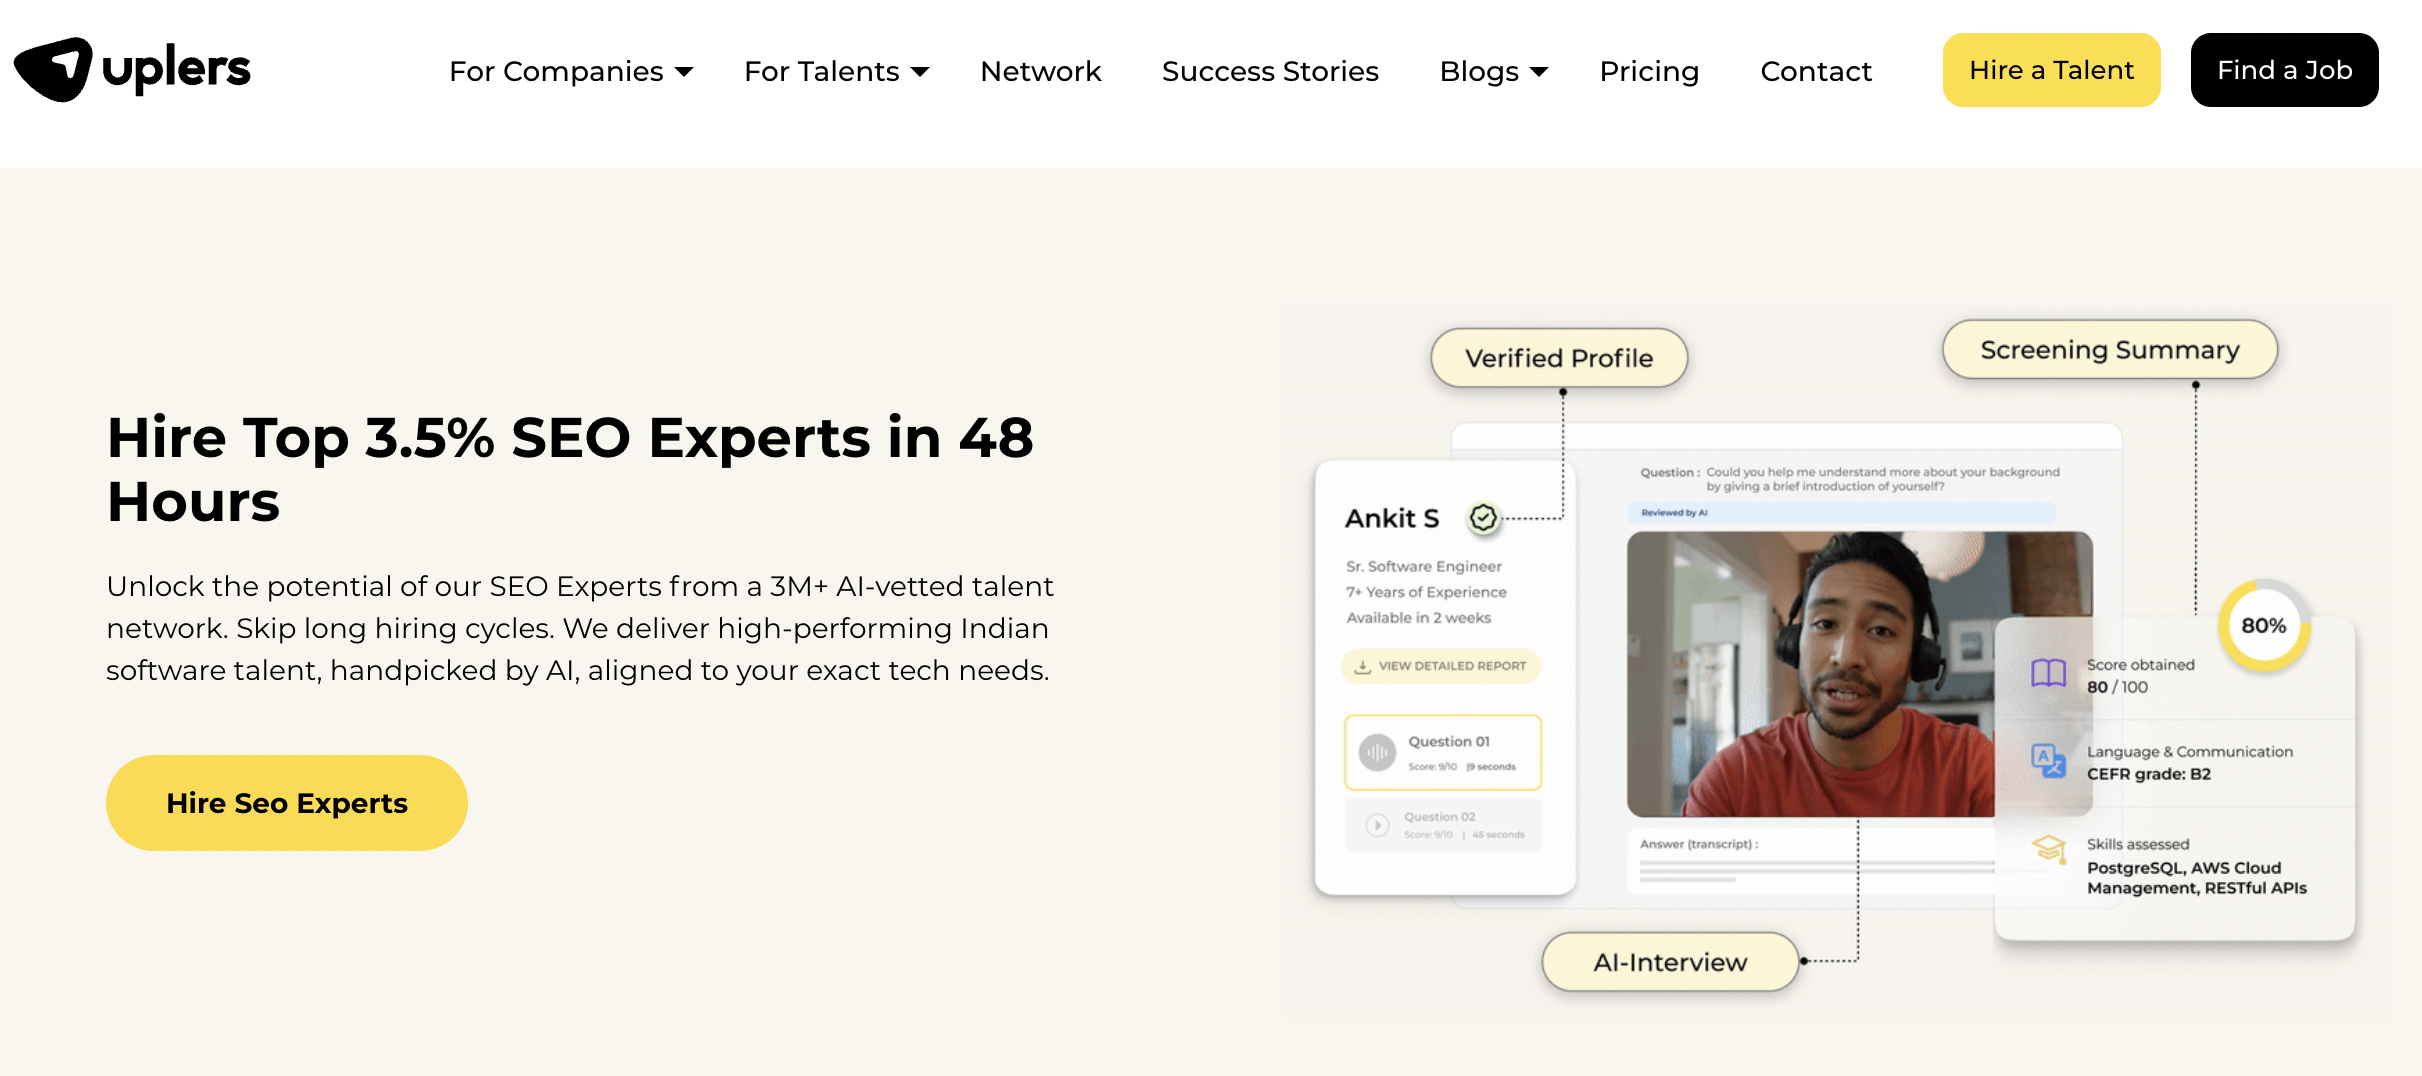This screenshot has height=1076, width=2422.
Task: Click the AI interview video thumbnail
Action: coord(1810,674)
